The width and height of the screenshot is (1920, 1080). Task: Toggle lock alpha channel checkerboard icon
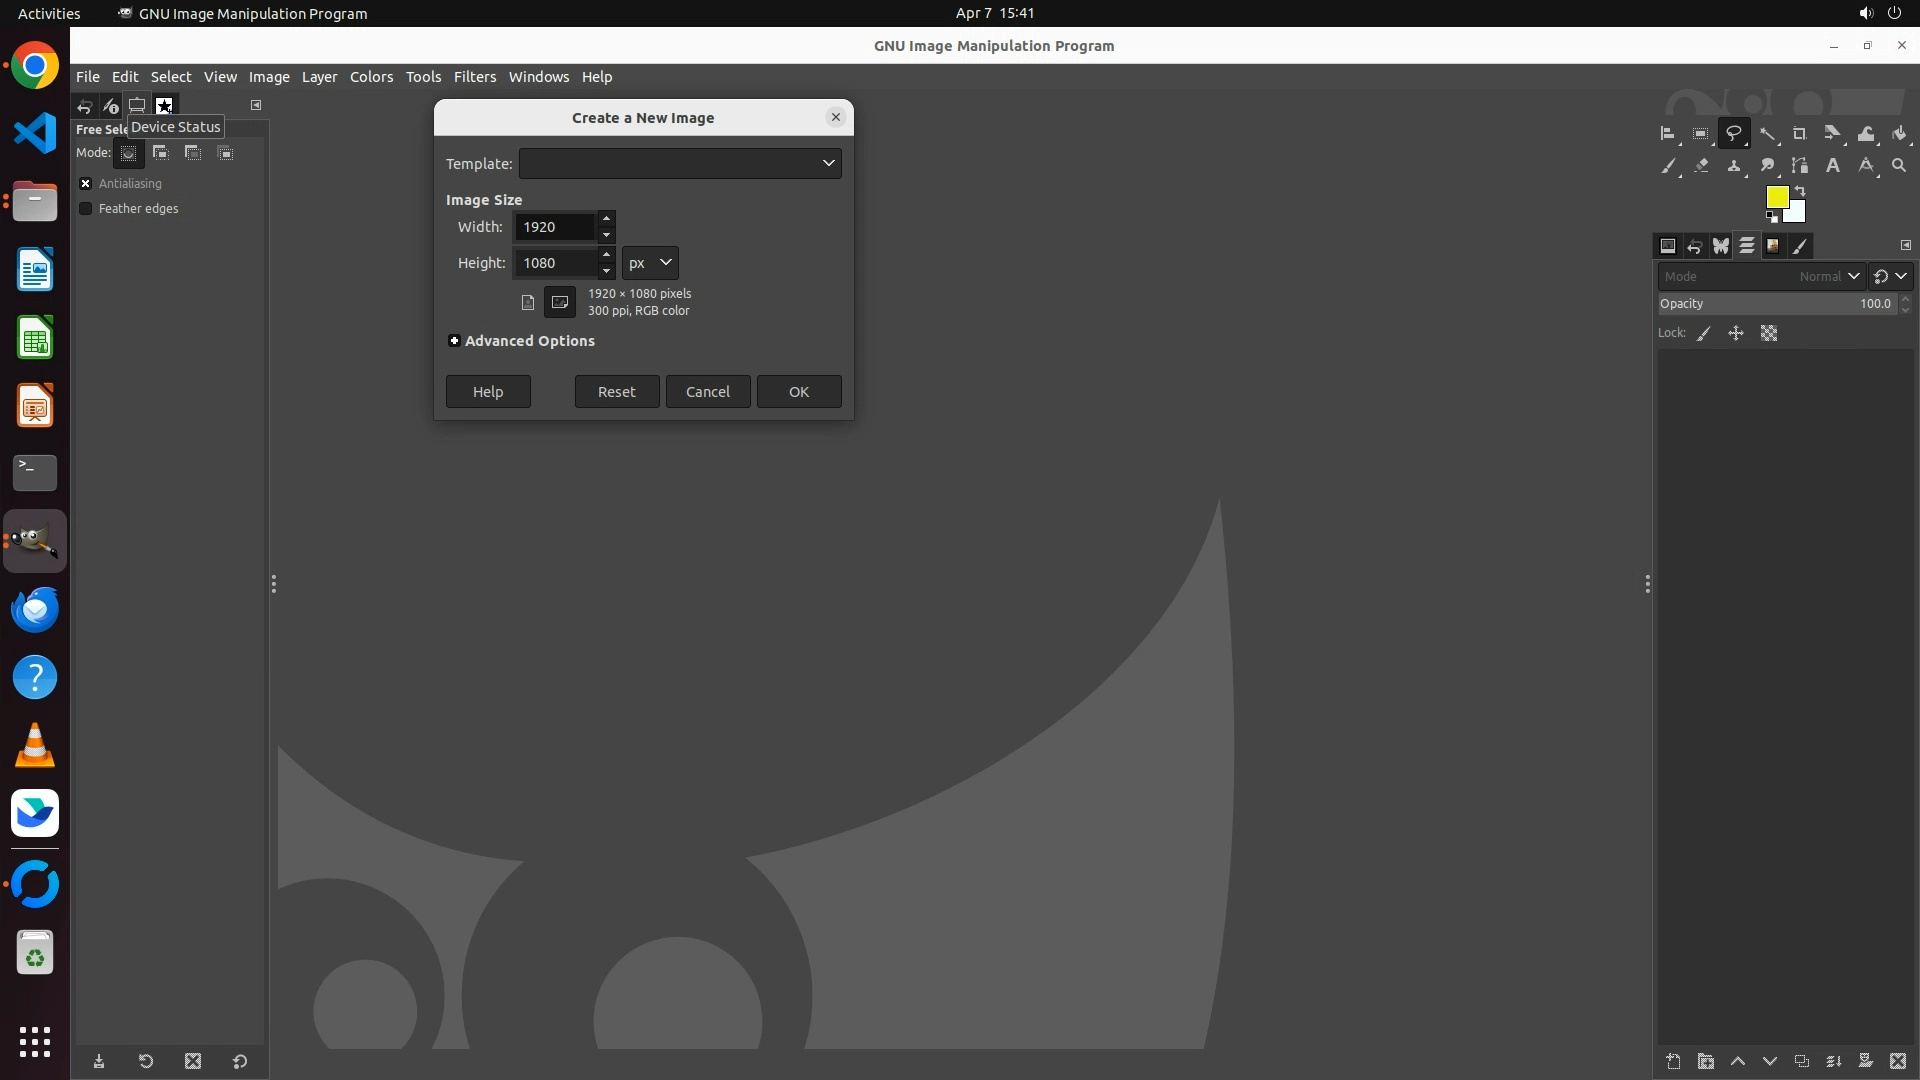(1769, 334)
